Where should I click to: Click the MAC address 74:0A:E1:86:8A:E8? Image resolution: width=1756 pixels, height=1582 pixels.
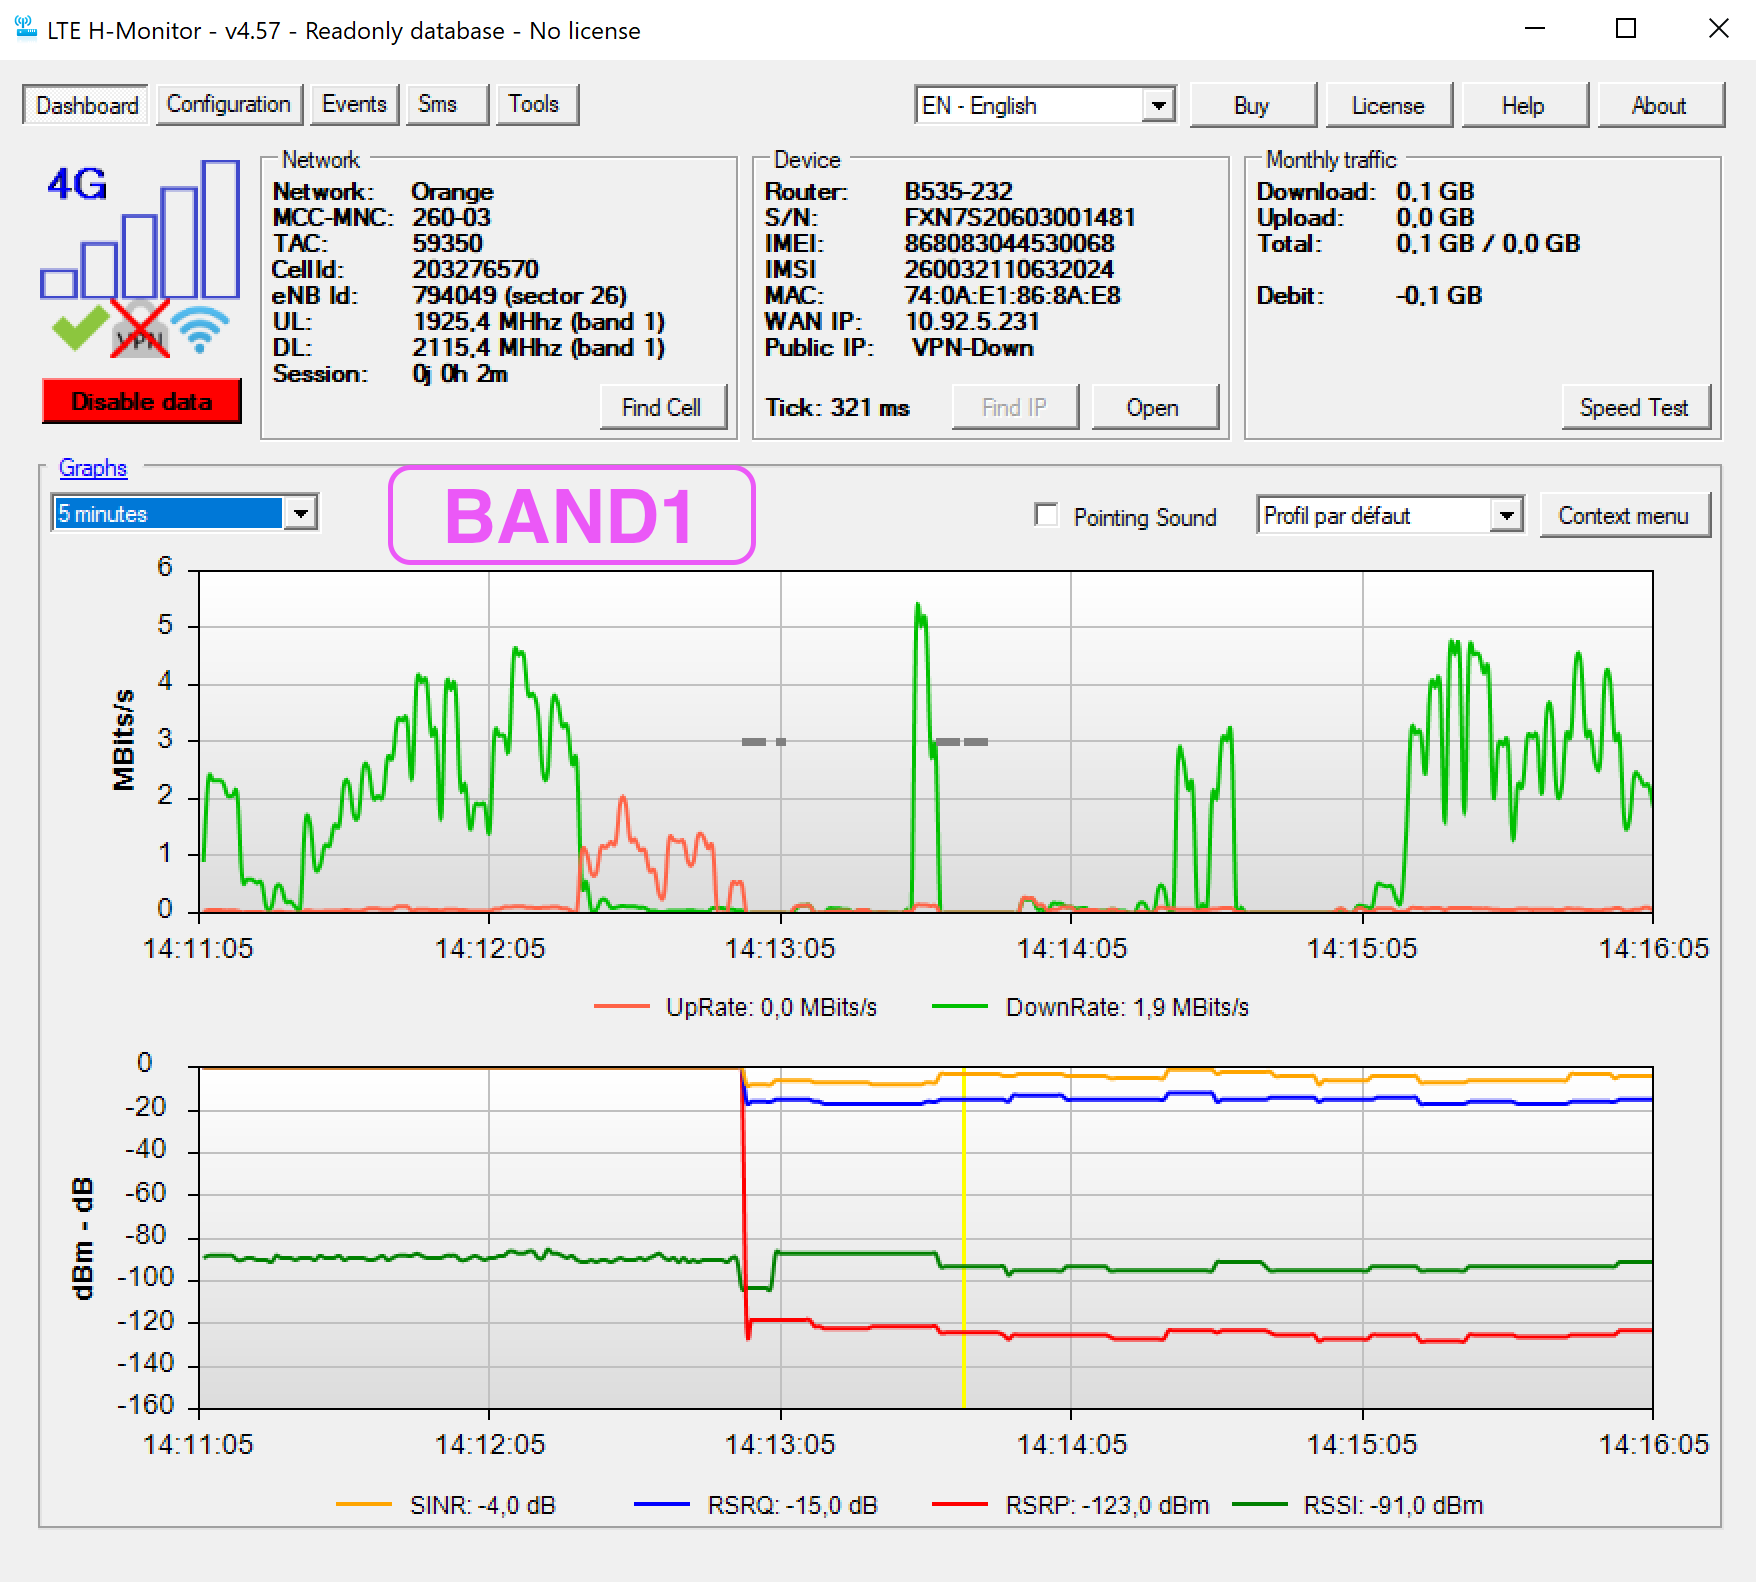coord(1013,295)
